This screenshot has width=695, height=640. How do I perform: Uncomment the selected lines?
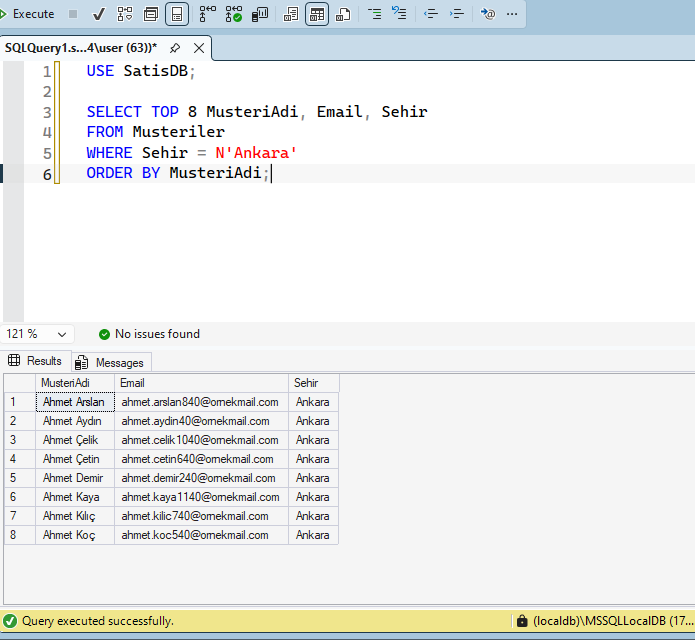[399, 13]
